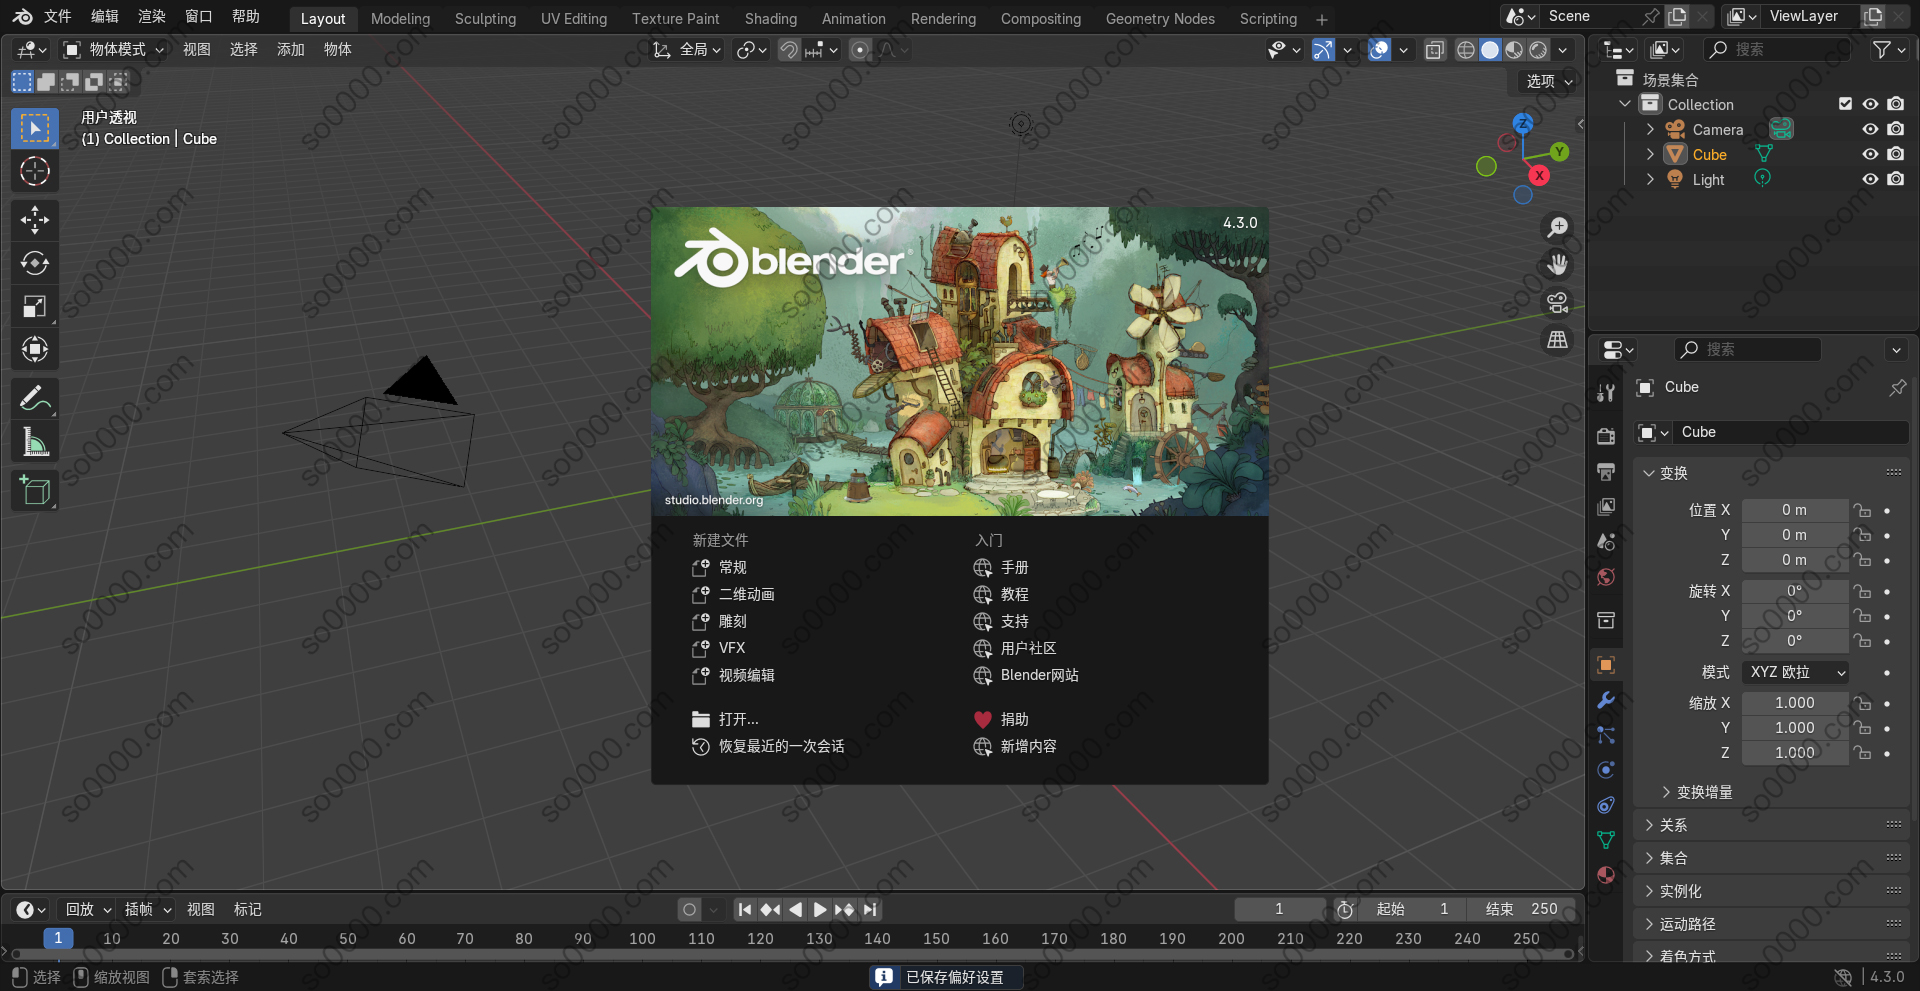Expand the Camera item in outliner

click(x=1650, y=129)
